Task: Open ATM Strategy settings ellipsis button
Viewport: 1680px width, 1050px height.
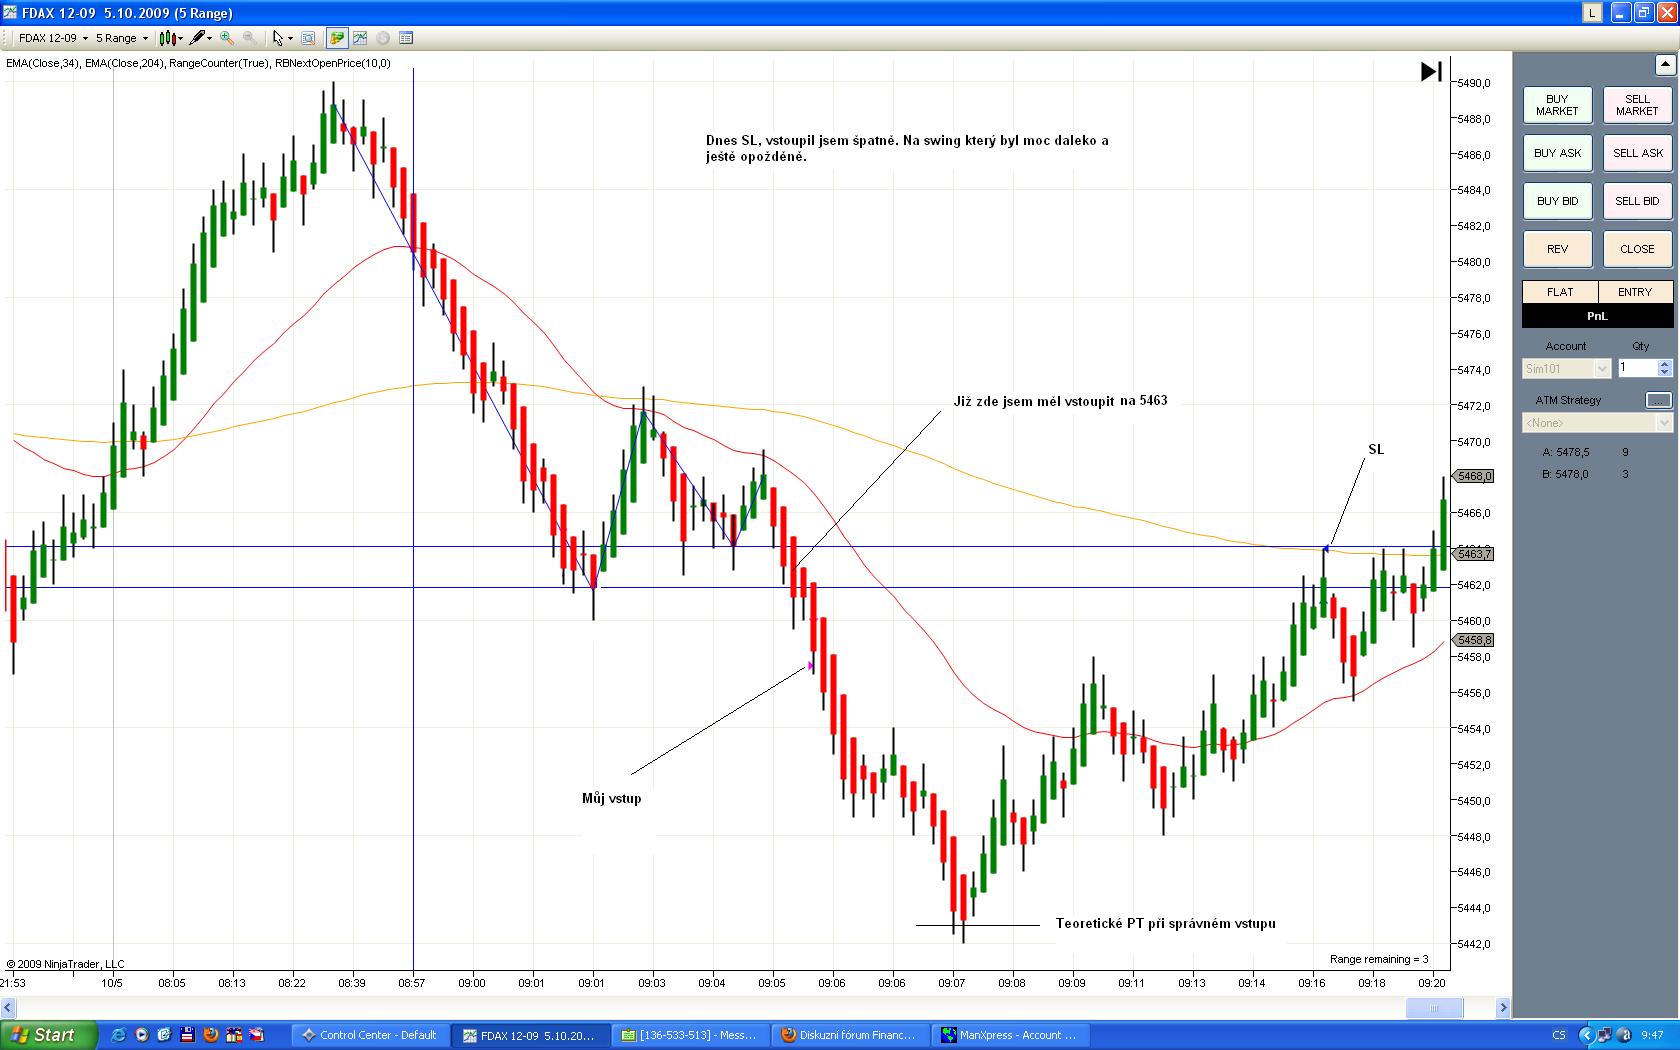Action: coord(1658,400)
